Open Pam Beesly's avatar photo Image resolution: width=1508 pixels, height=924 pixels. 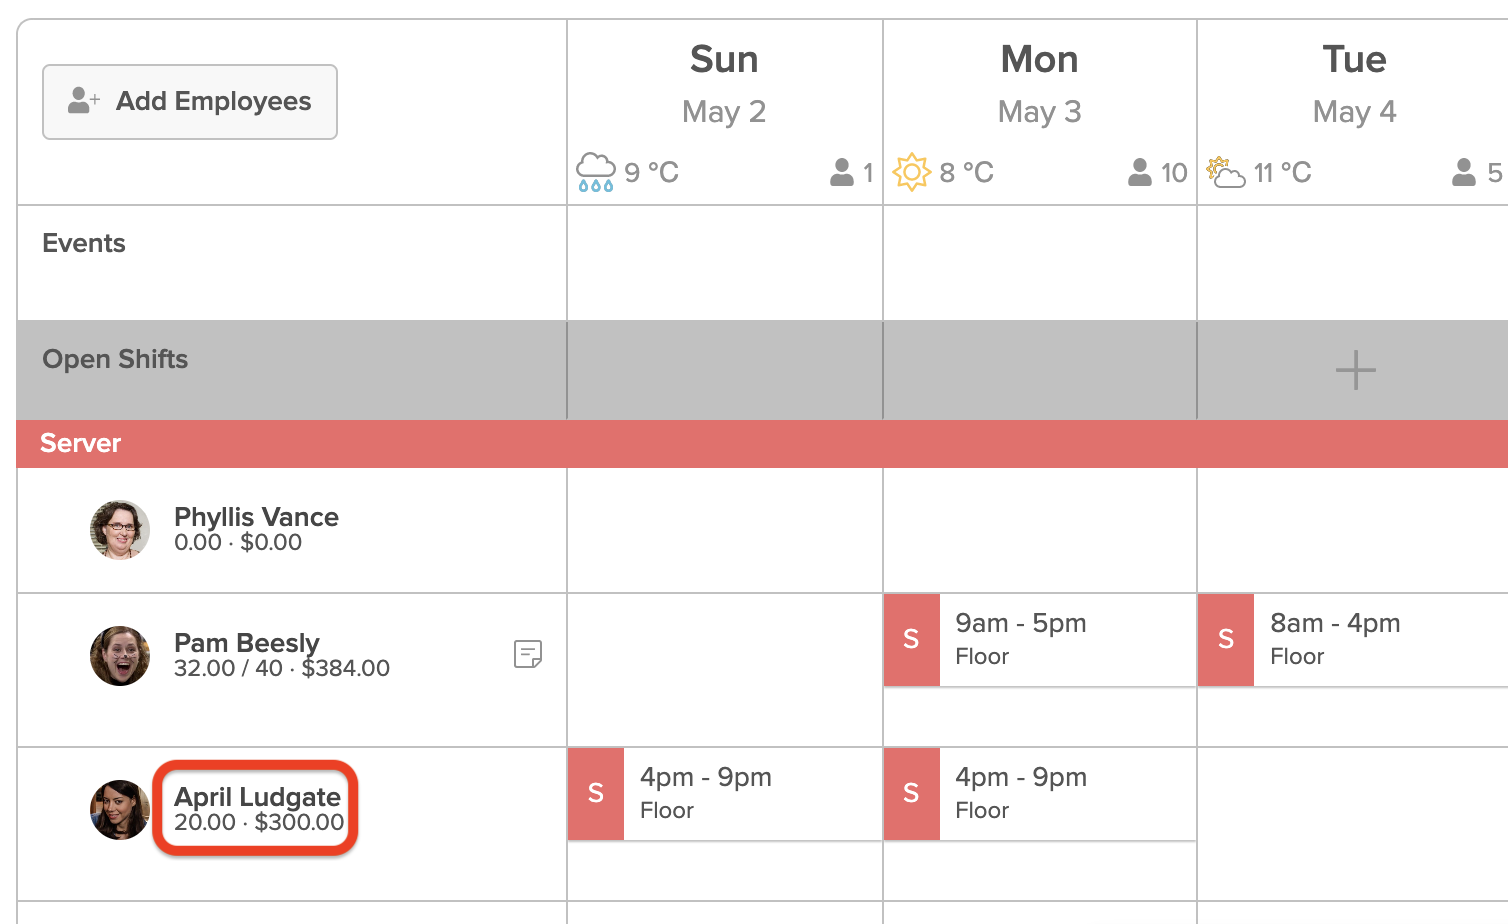click(x=120, y=656)
